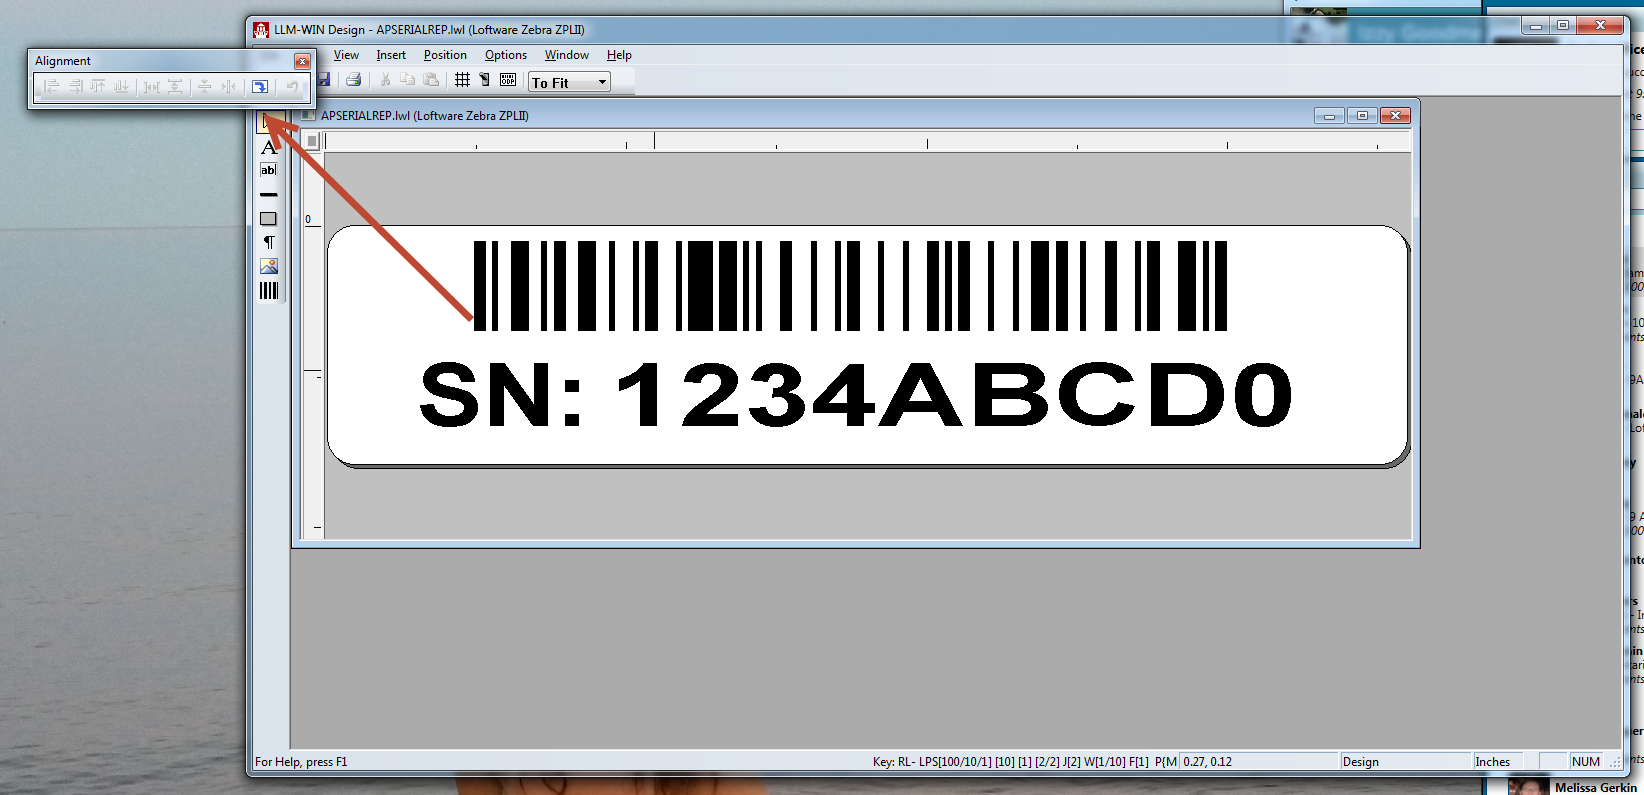Click Center Vertically icon in Alignment palette

tap(204, 87)
